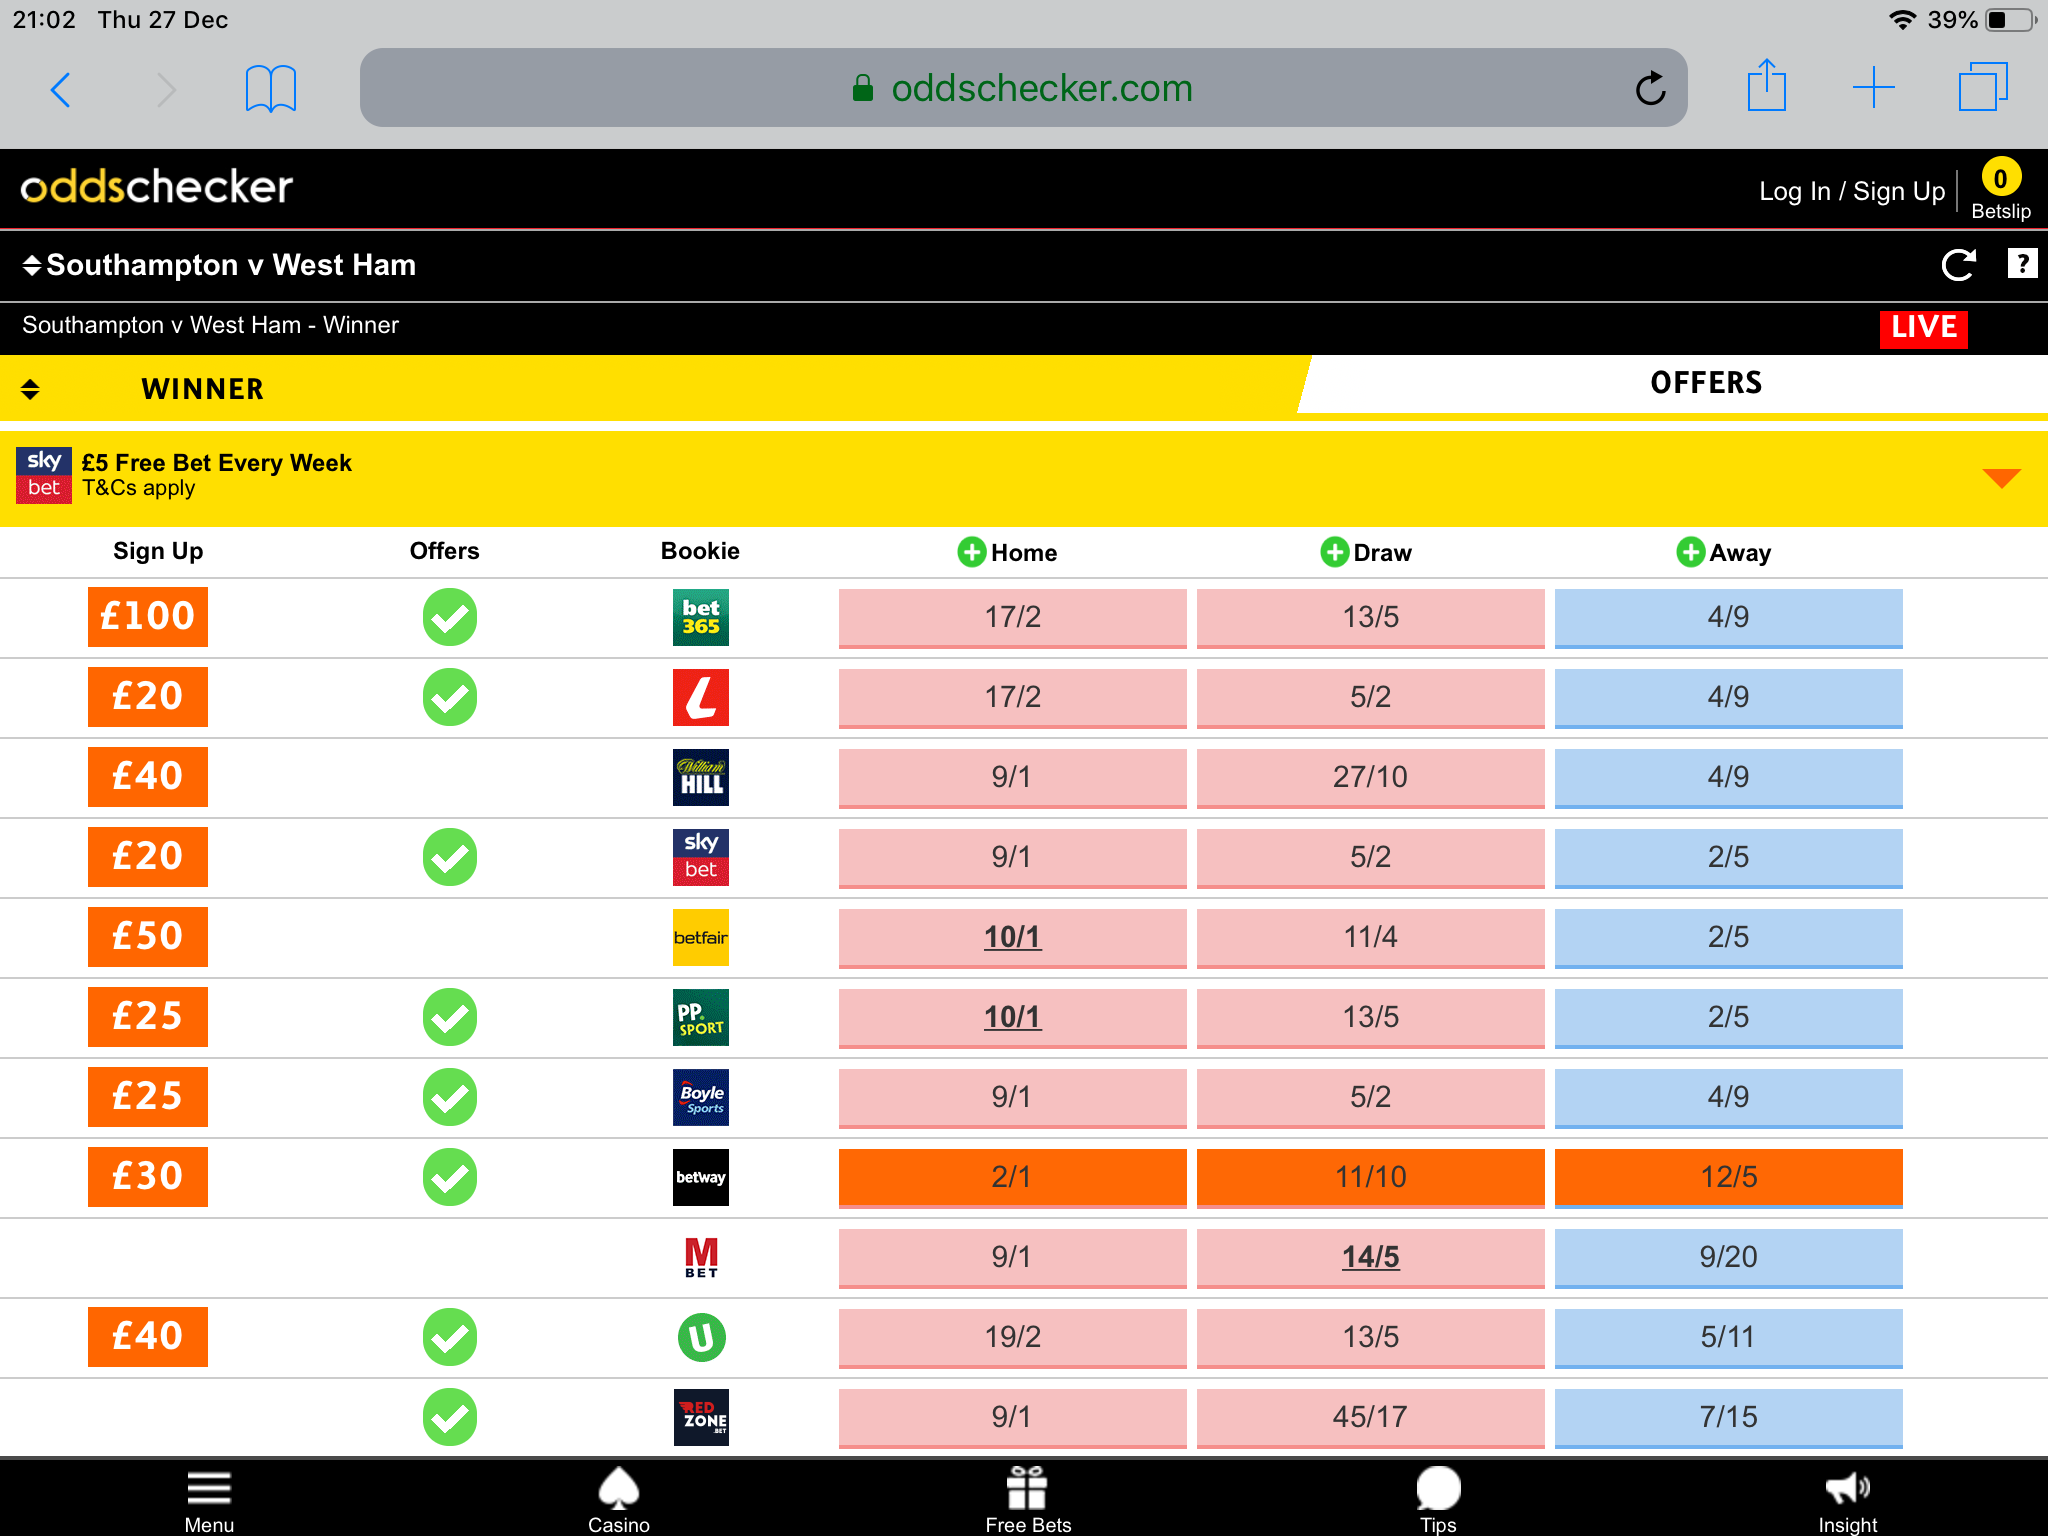
Task: Open the Boyle Sports logo
Action: 701,1097
